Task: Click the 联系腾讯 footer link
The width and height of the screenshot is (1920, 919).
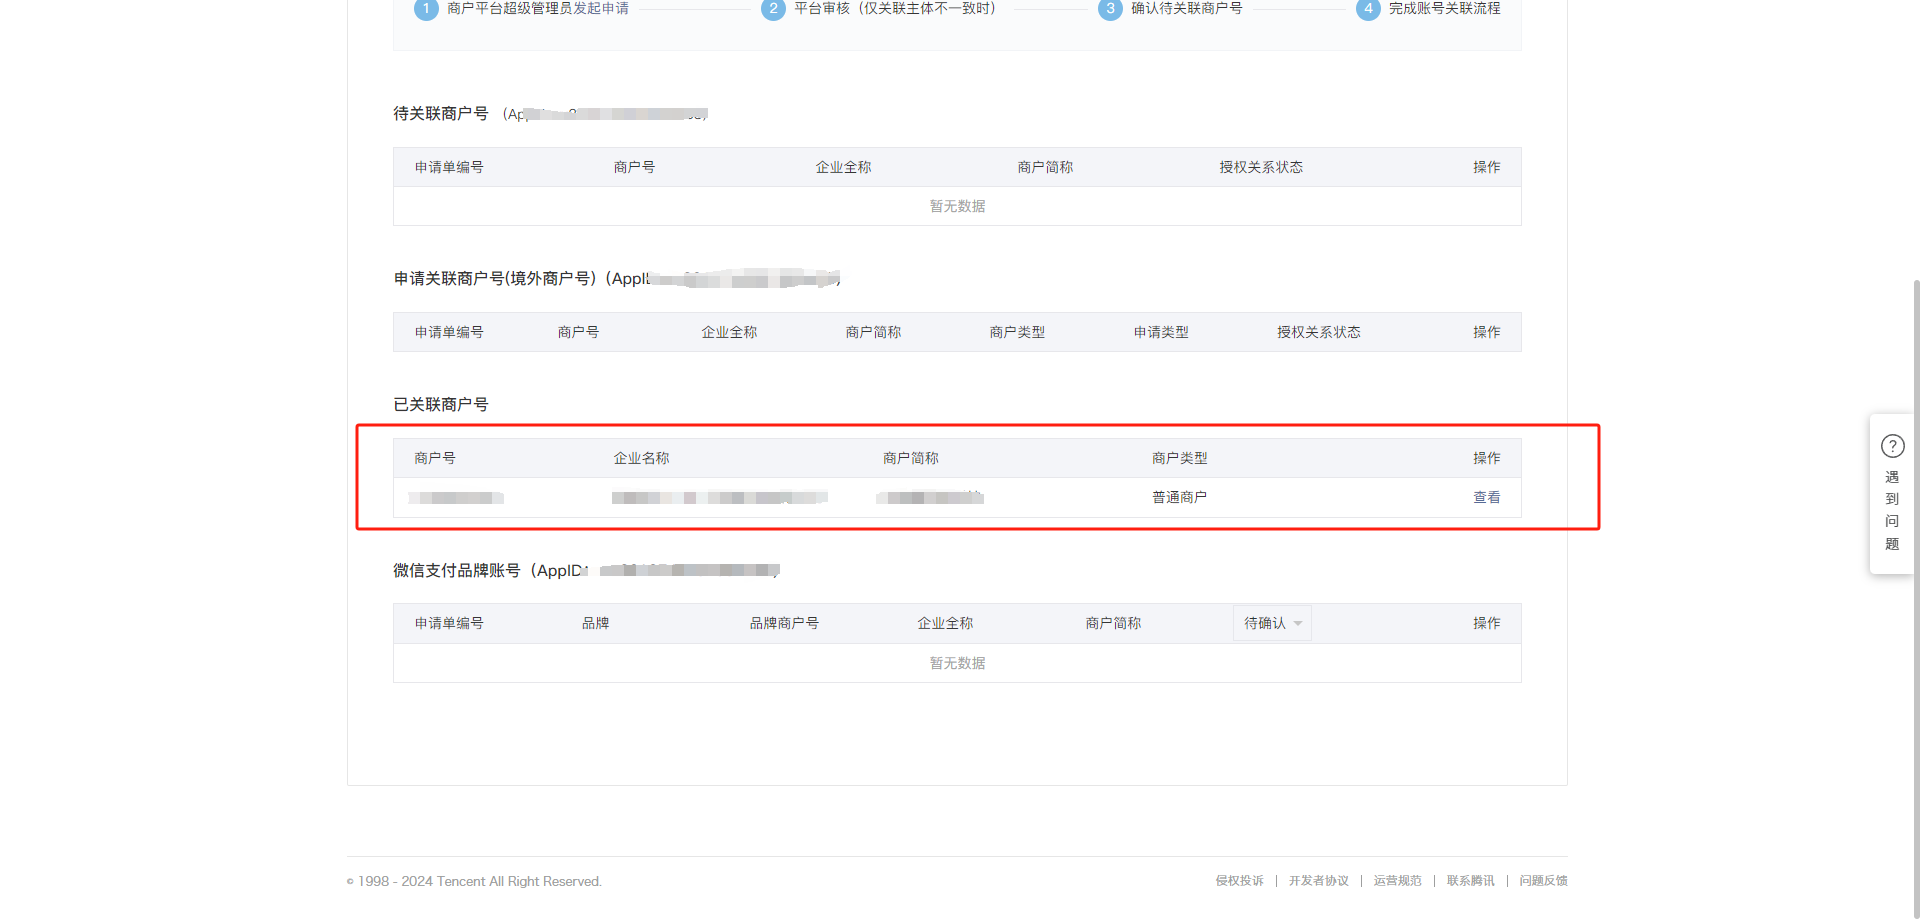Action: tap(1470, 881)
